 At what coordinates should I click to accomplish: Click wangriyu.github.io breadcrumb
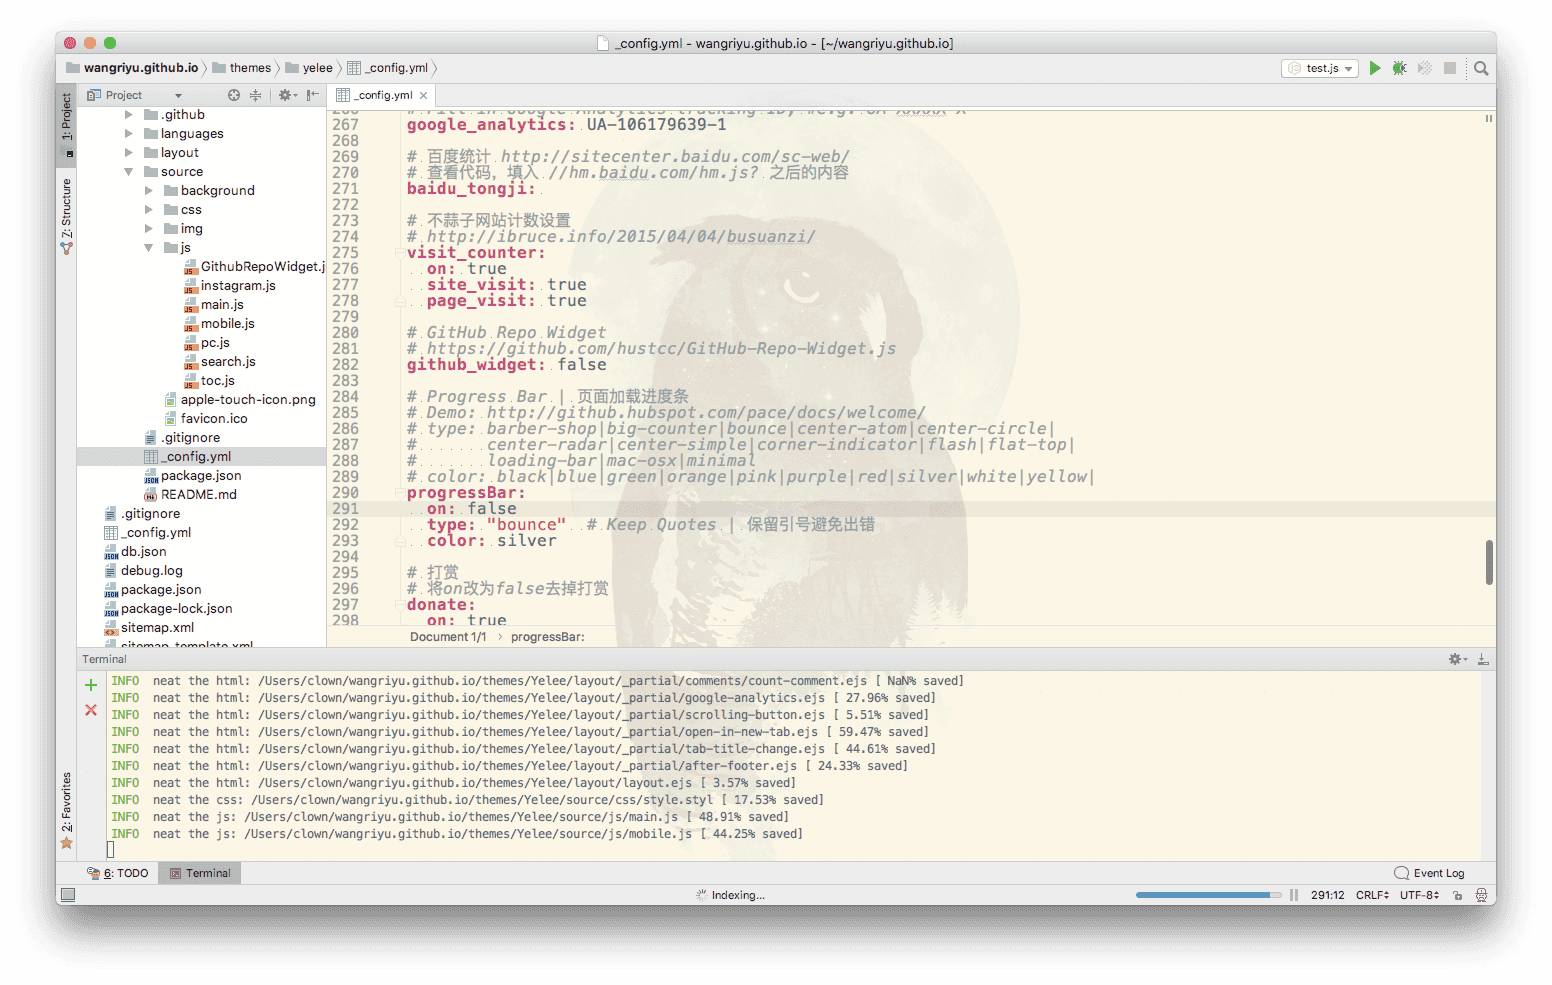point(132,68)
